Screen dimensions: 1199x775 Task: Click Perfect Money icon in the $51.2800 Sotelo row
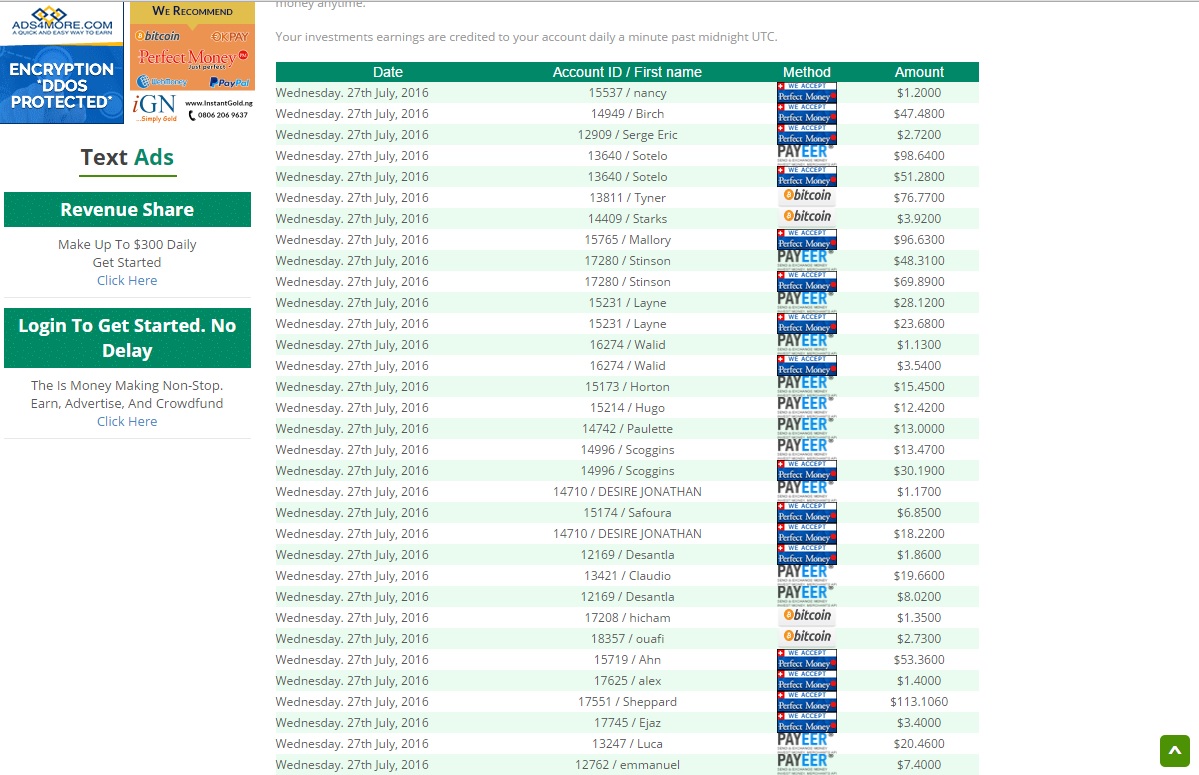click(807, 177)
